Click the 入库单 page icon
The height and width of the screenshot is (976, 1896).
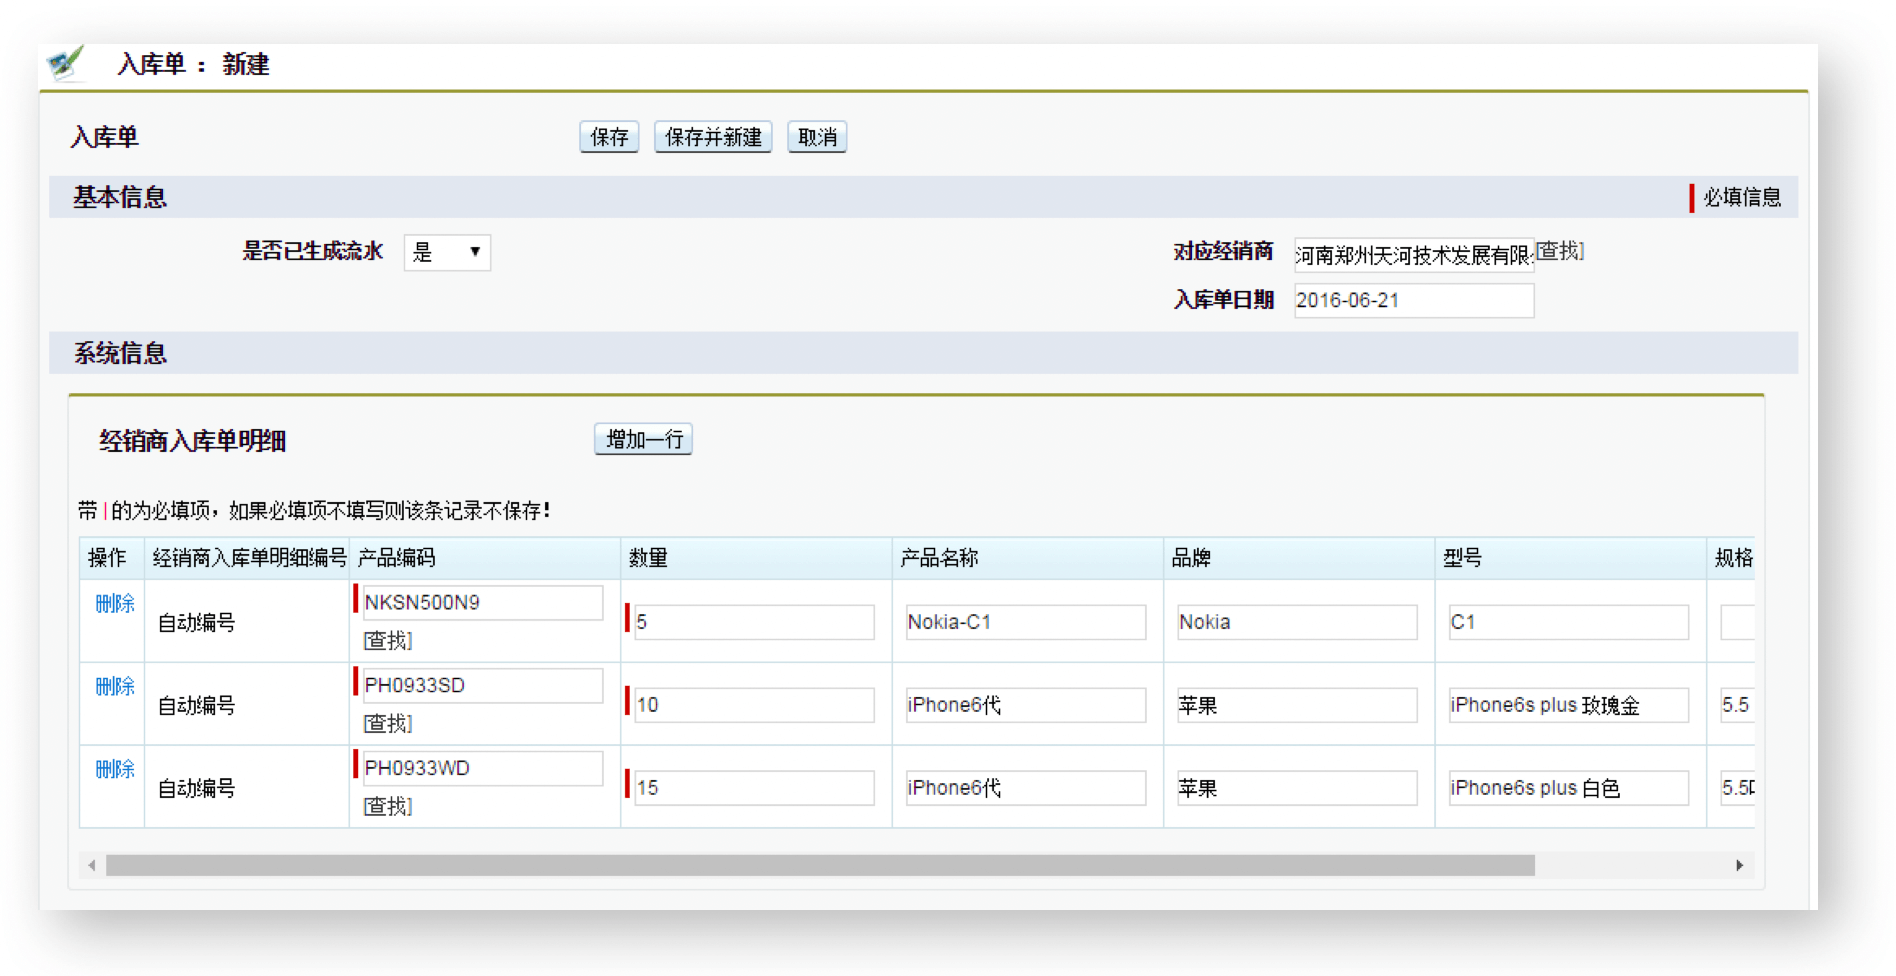point(66,64)
